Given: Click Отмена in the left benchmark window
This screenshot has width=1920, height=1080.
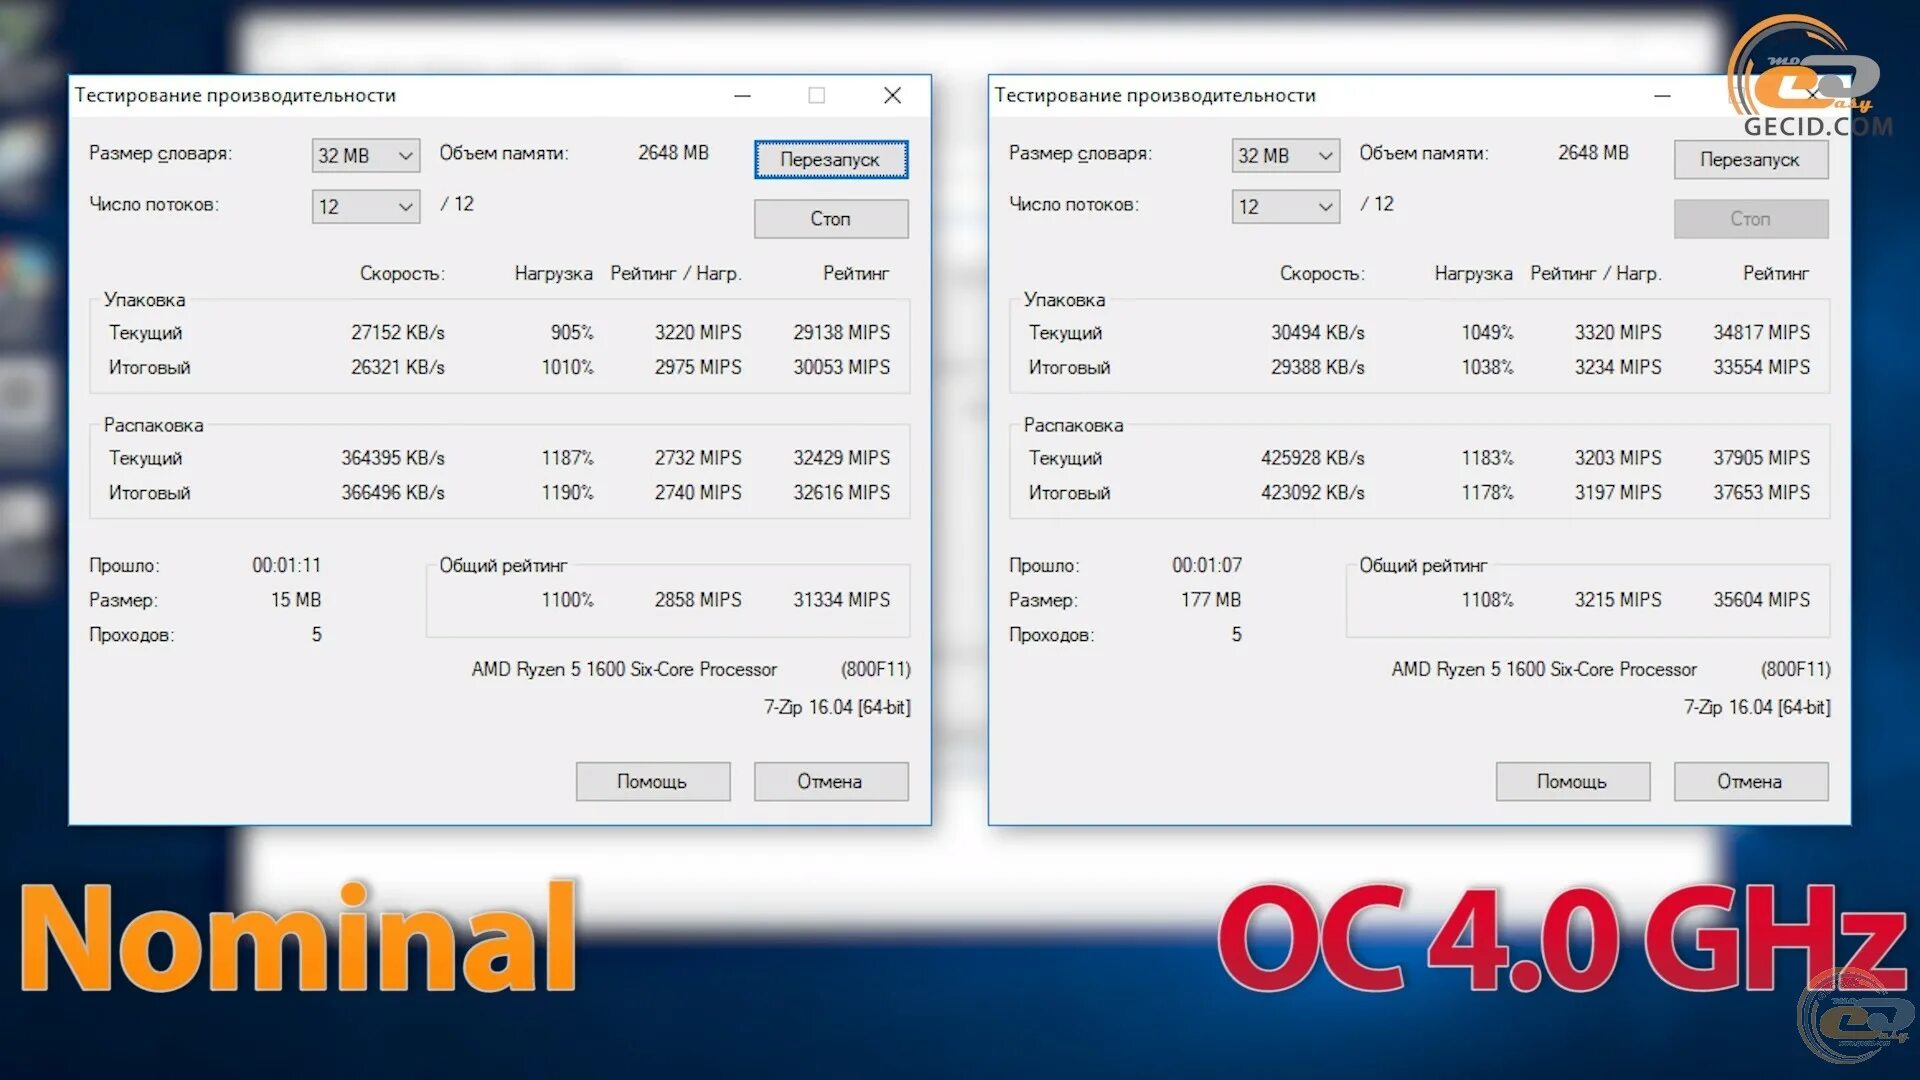Looking at the screenshot, I should [x=830, y=781].
